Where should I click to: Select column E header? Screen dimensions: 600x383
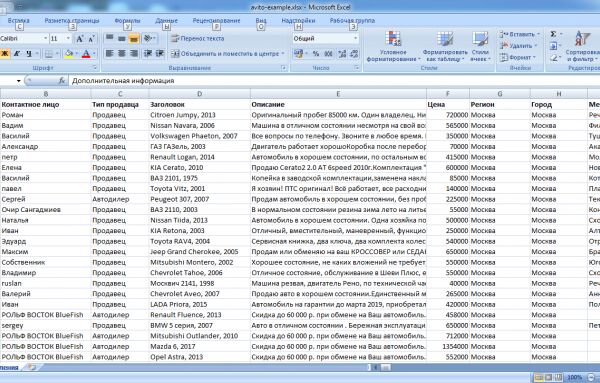coord(338,94)
